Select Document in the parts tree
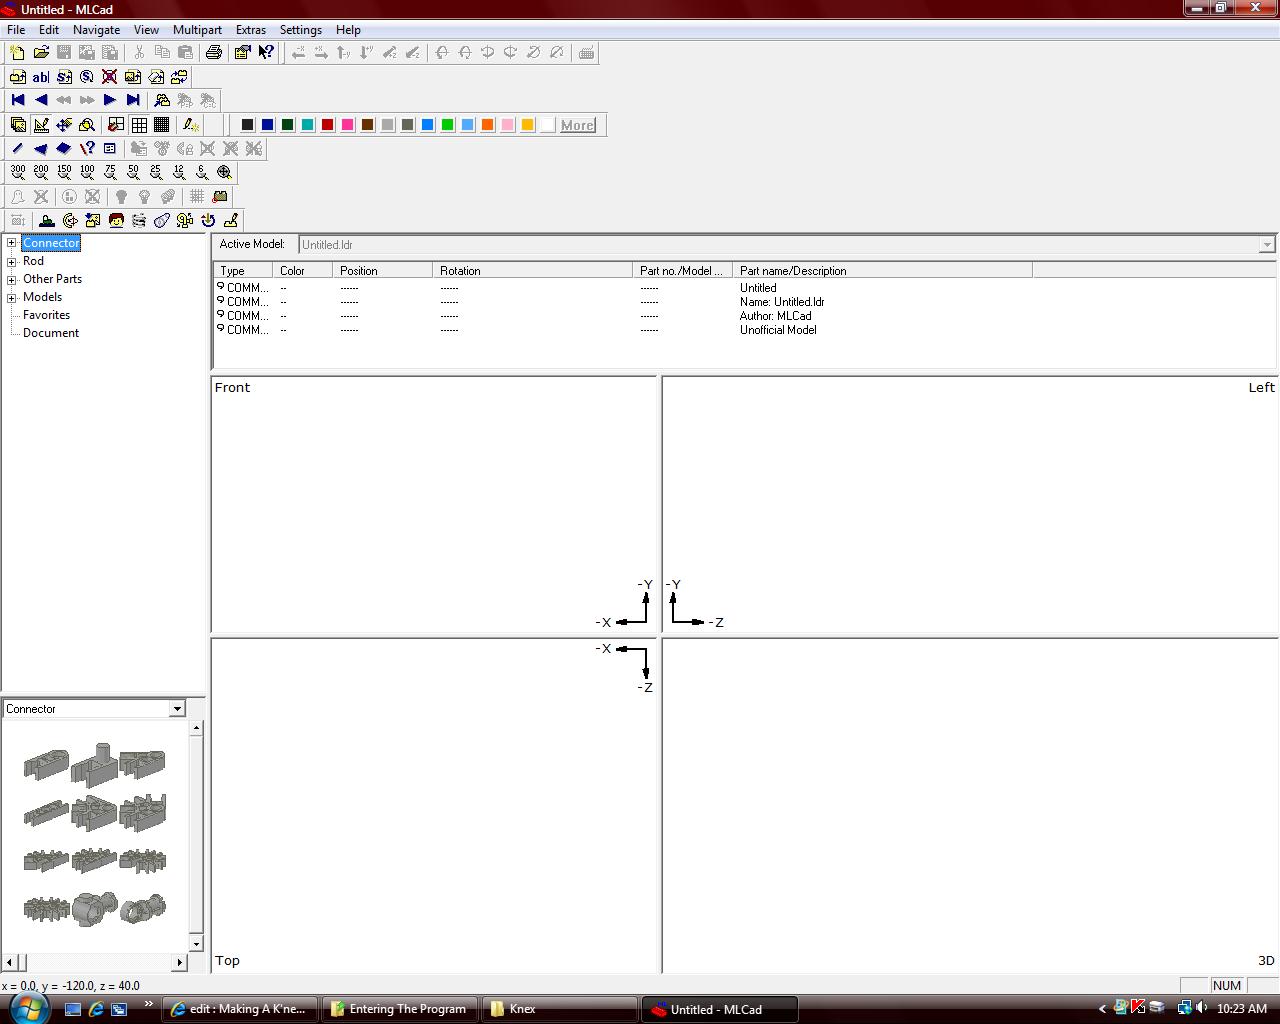Screen dimensions: 1280x1024 [x=51, y=333]
